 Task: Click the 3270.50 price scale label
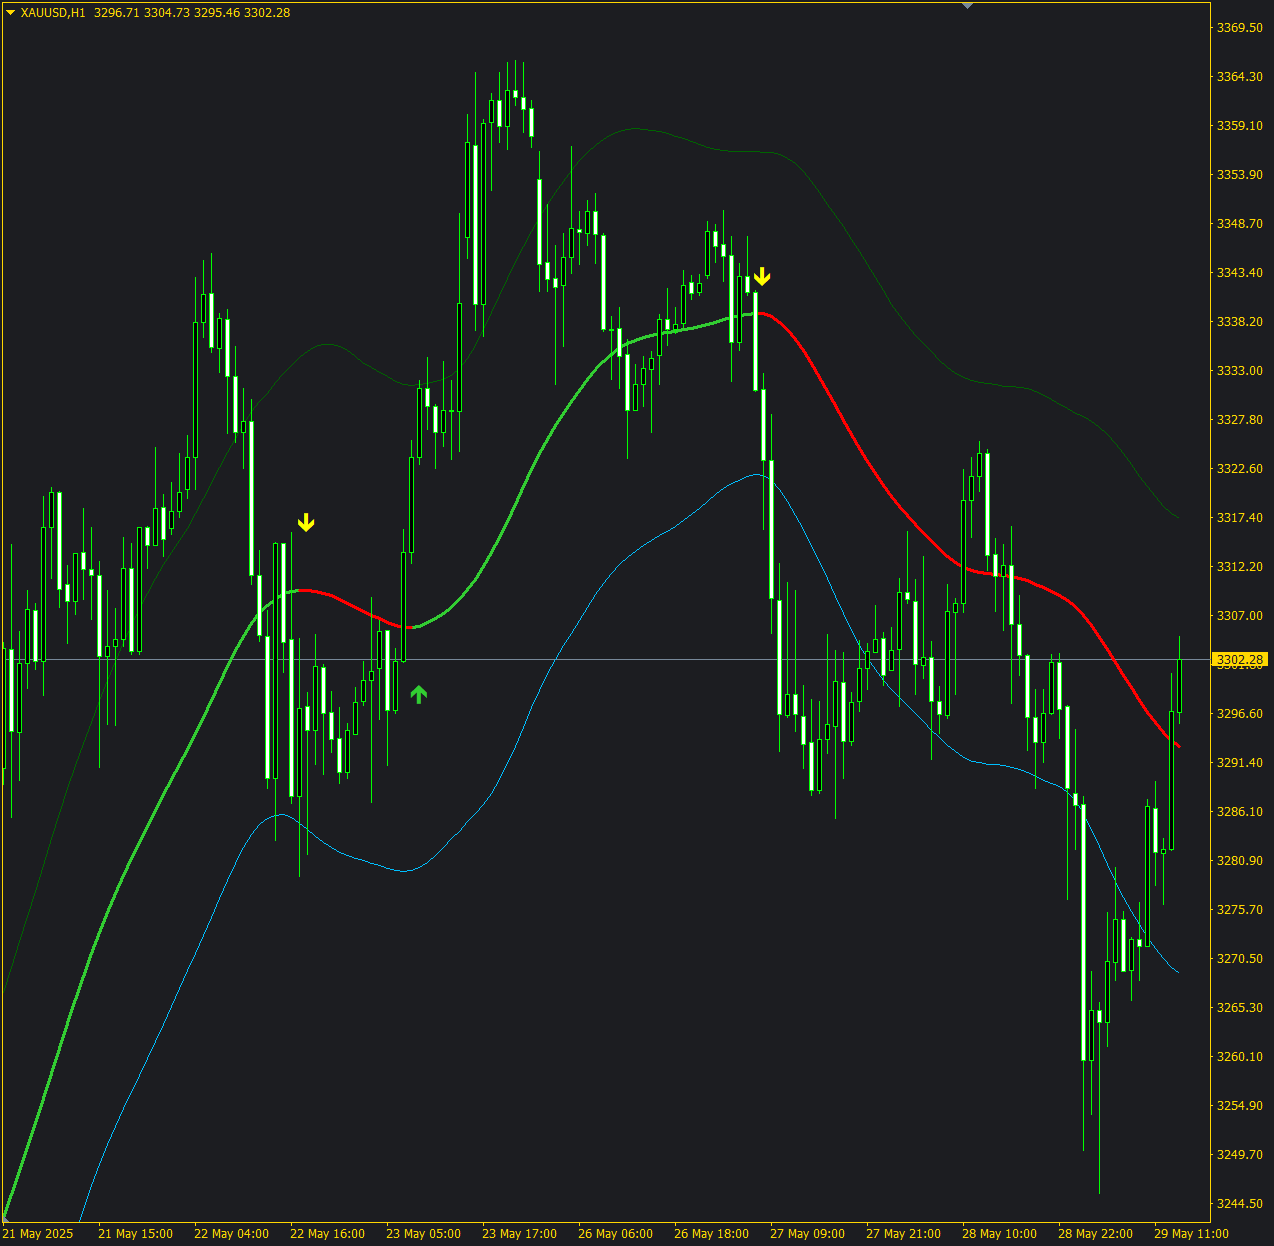point(1239,959)
